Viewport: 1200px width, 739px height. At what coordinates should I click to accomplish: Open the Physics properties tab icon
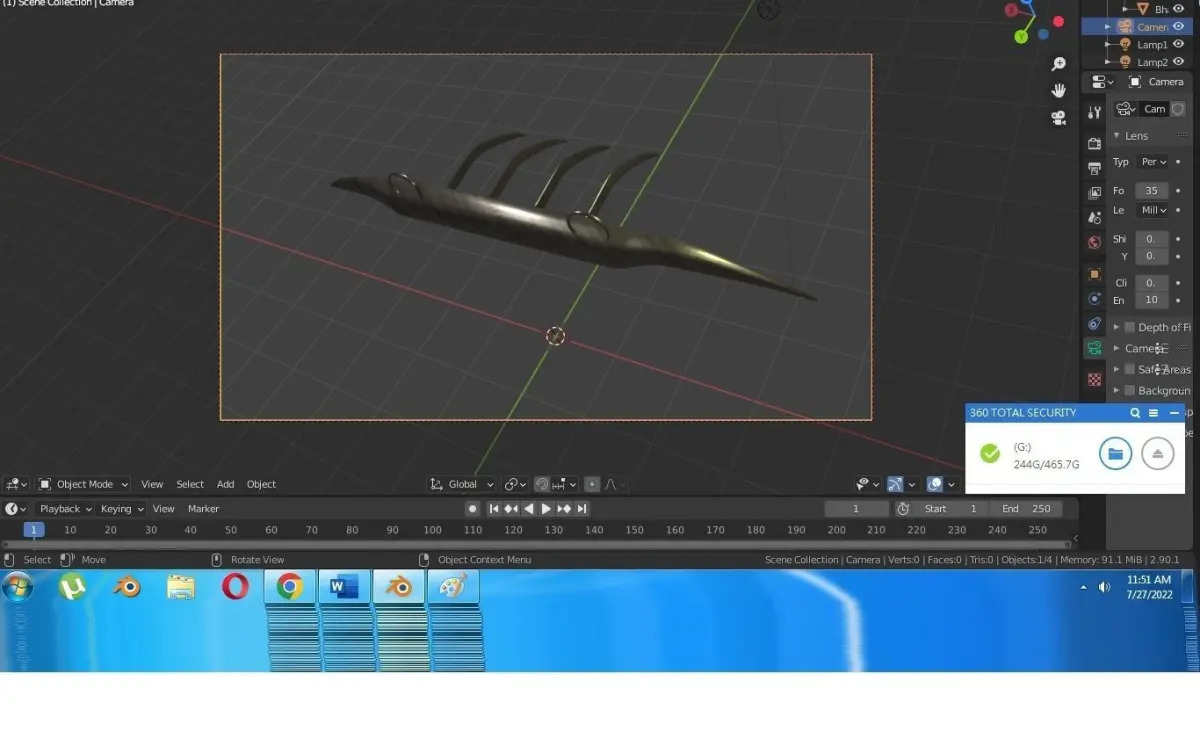[1094, 299]
